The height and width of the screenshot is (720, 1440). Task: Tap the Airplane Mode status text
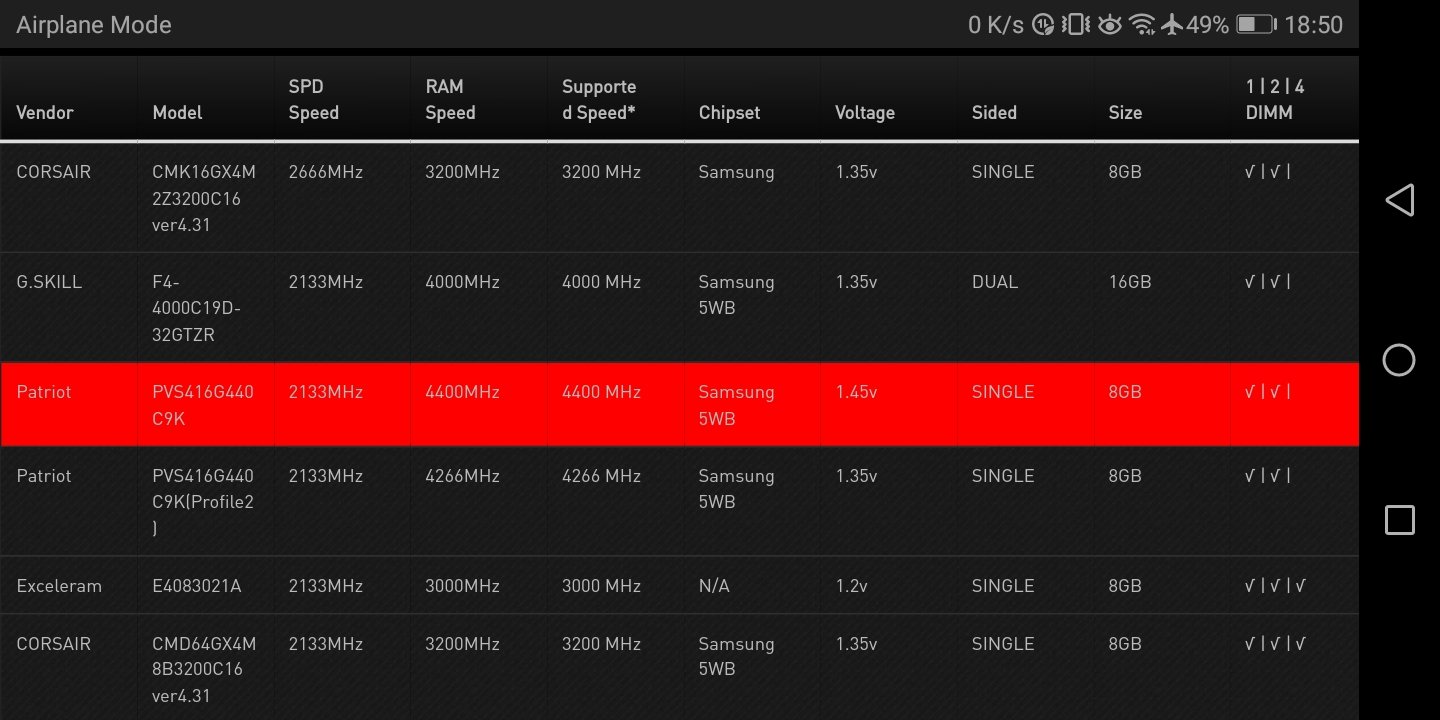click(x=94, y=25)
